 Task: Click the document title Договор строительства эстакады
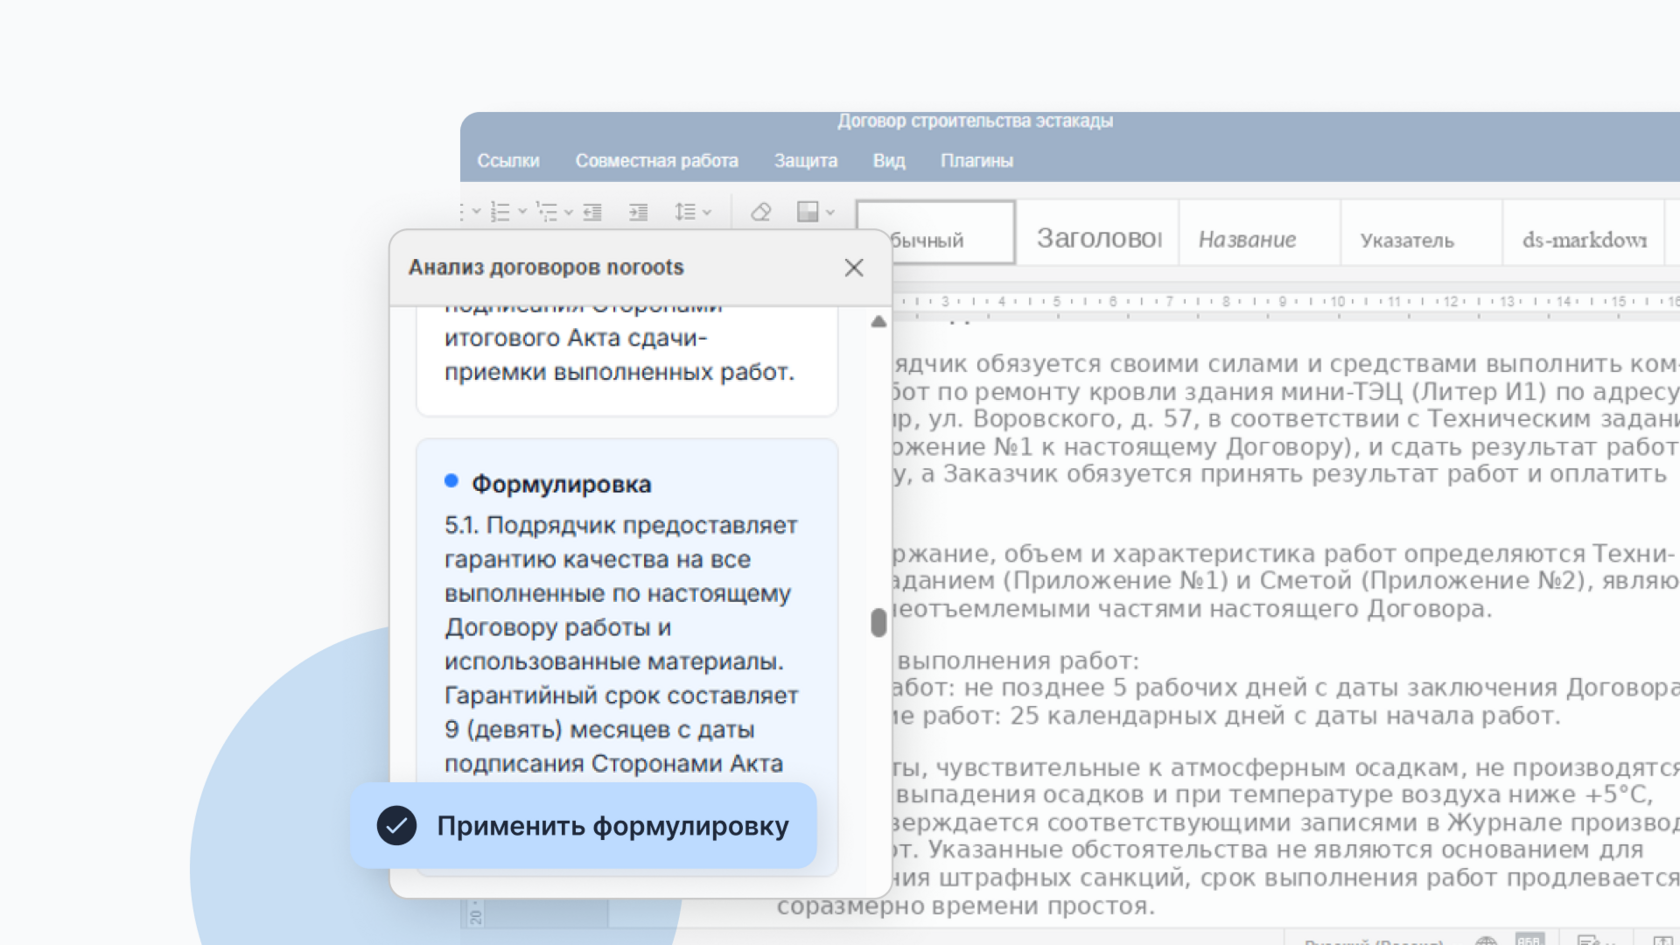pos(975,121)
